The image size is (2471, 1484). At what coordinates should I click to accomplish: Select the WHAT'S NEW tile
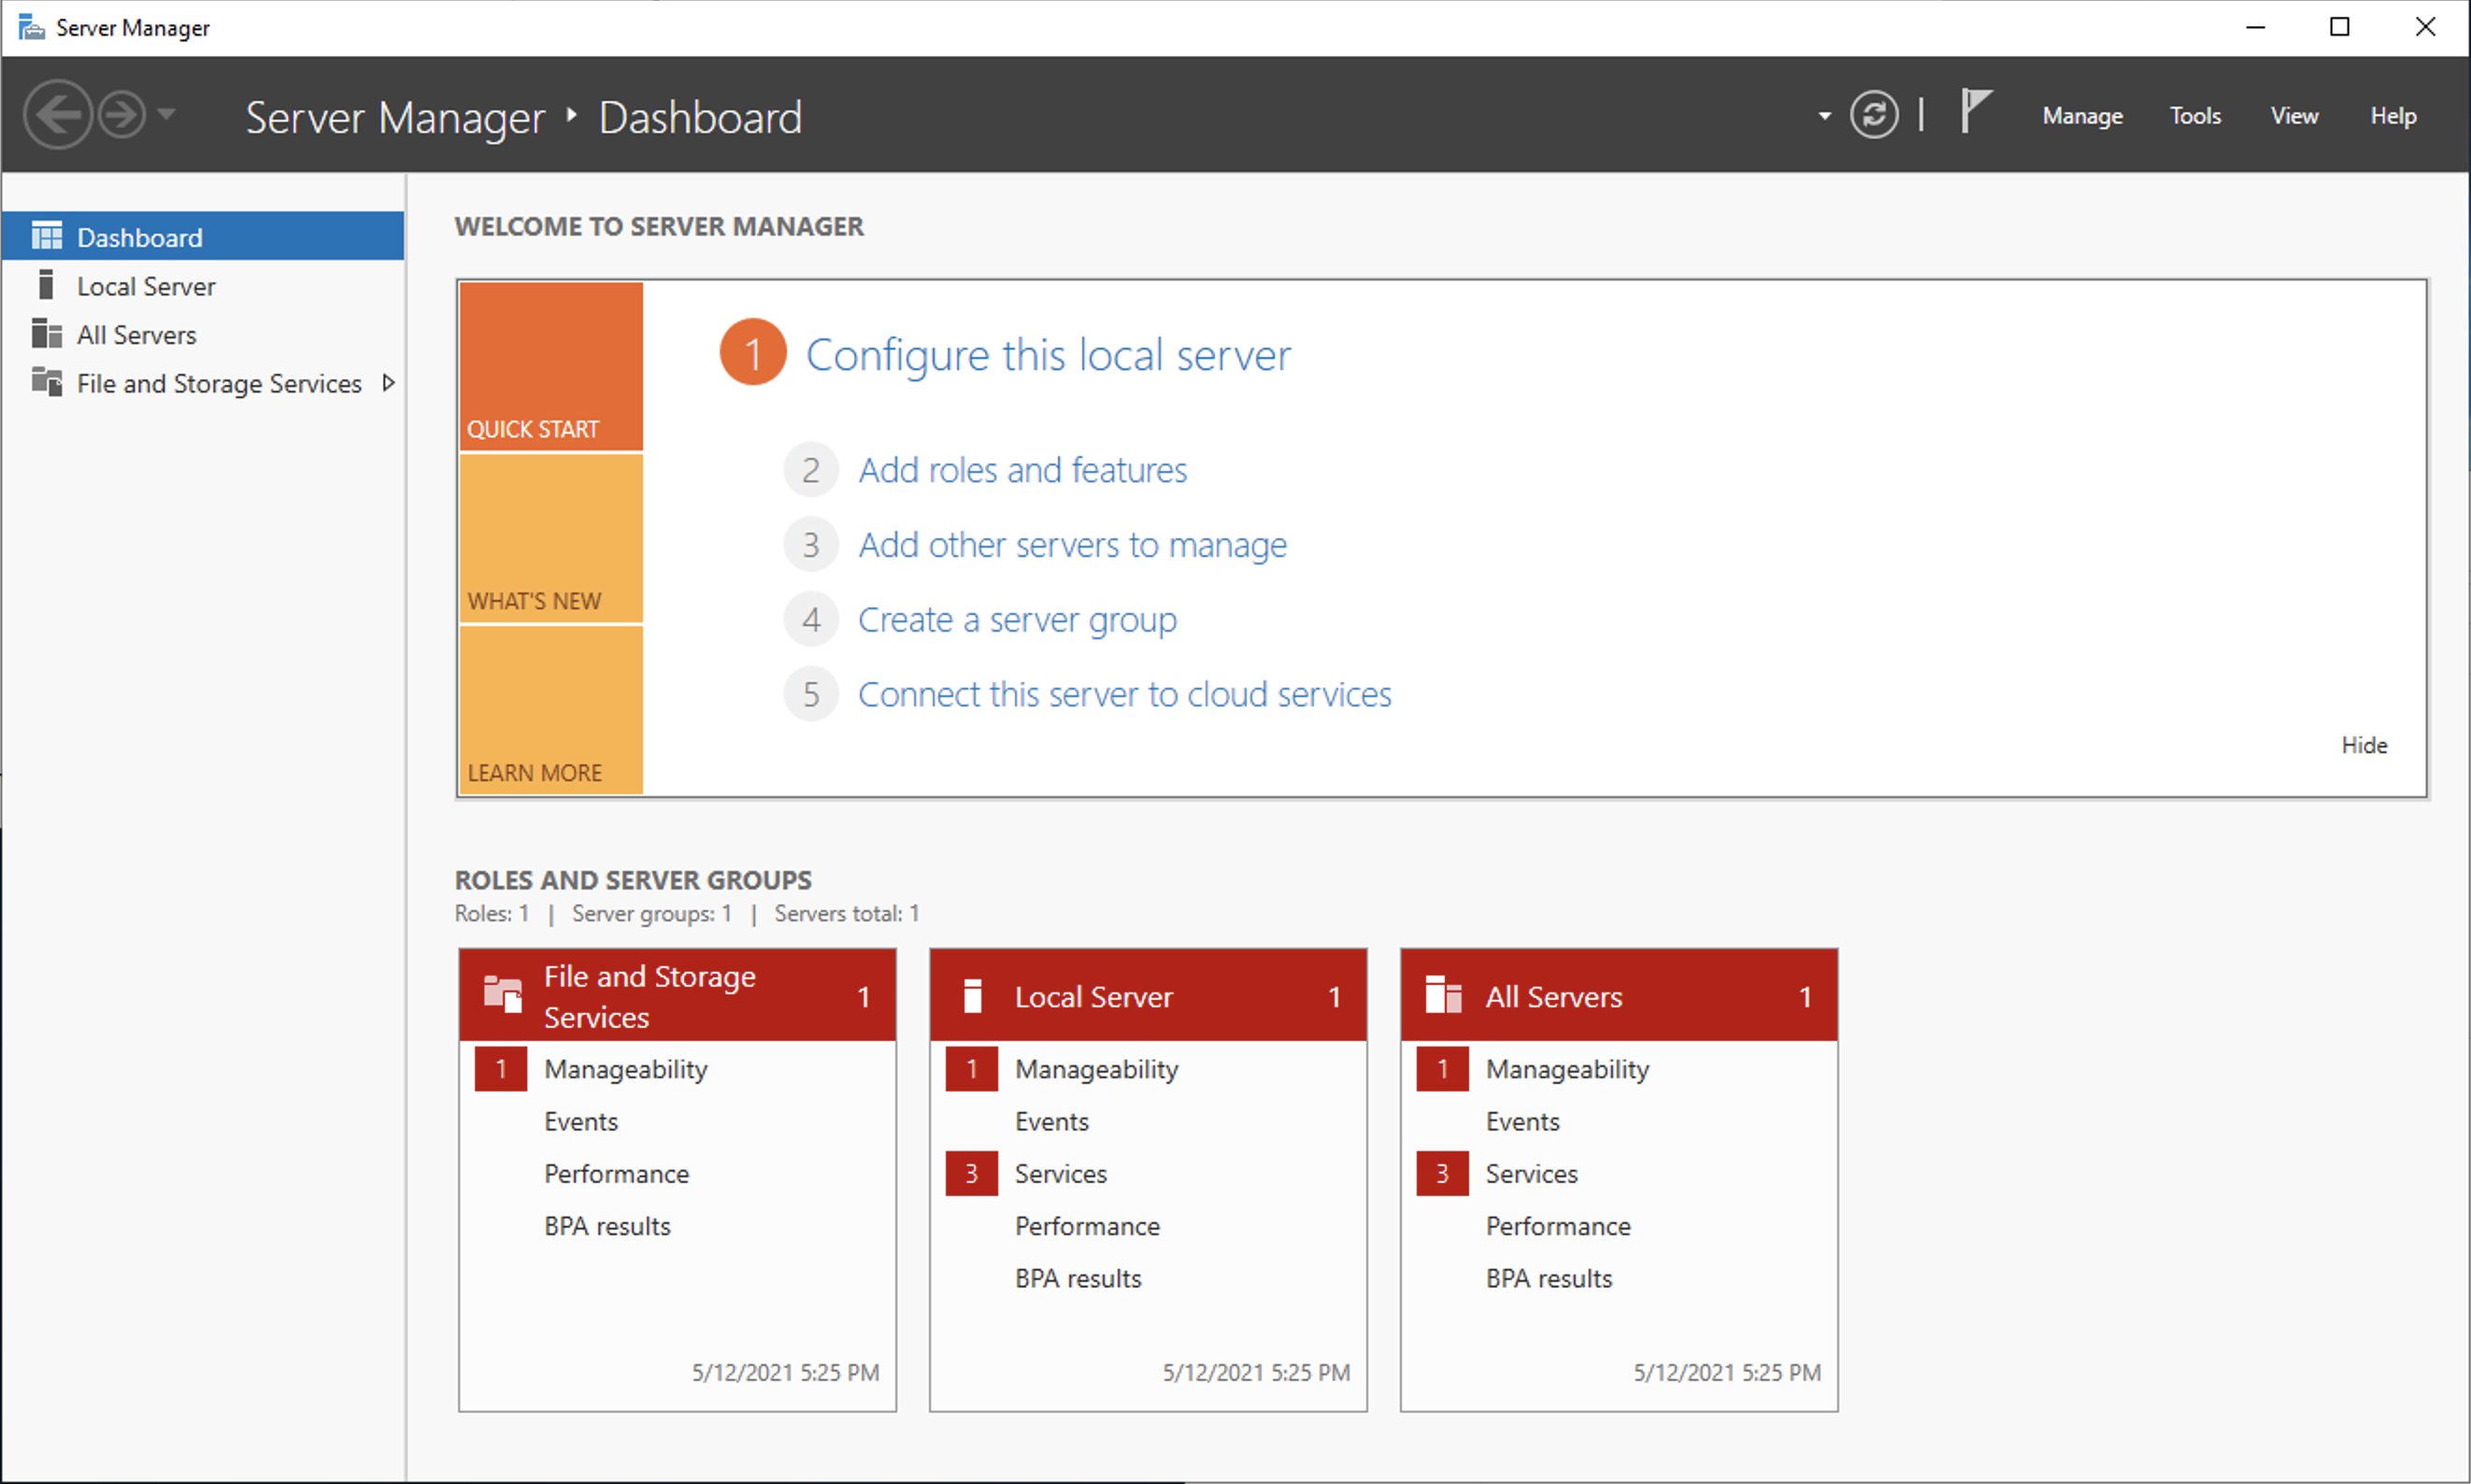(551, 539)
